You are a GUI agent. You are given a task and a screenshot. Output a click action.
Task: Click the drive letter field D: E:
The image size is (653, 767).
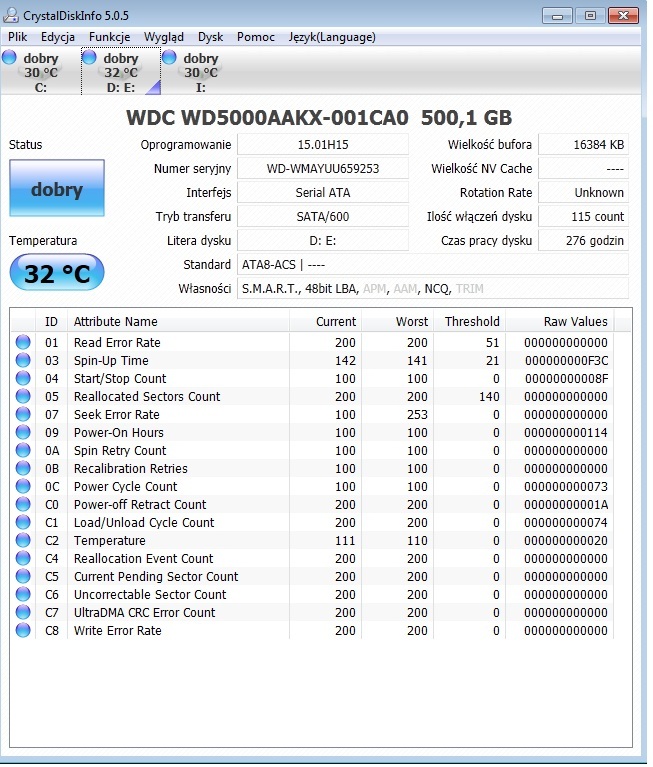(323, 241)
